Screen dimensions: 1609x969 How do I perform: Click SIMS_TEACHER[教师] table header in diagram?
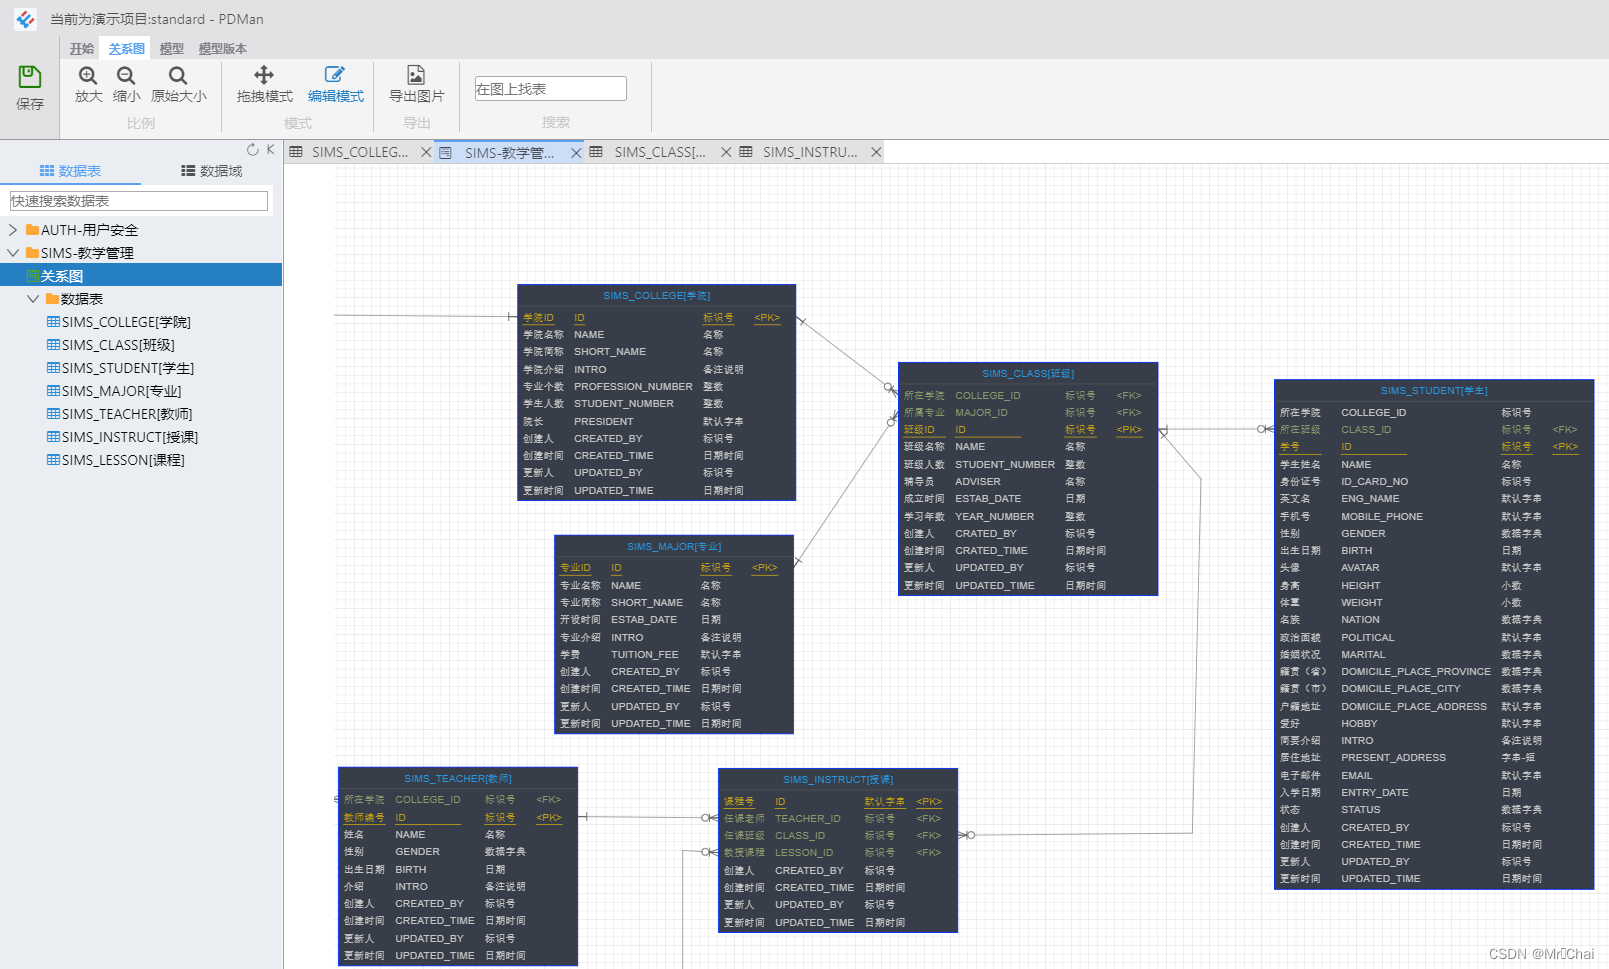pyautogui.click(x=458, y=779)
